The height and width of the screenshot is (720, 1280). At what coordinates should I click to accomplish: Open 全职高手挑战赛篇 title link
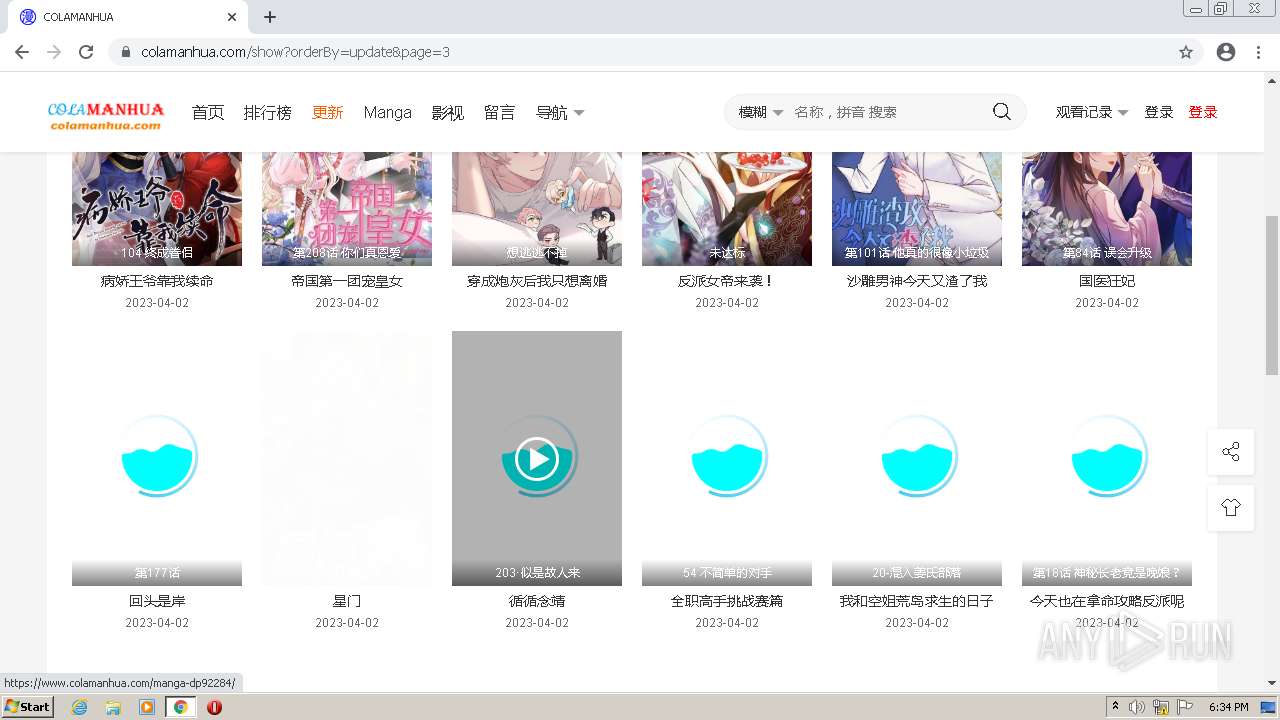pos(727,601)
